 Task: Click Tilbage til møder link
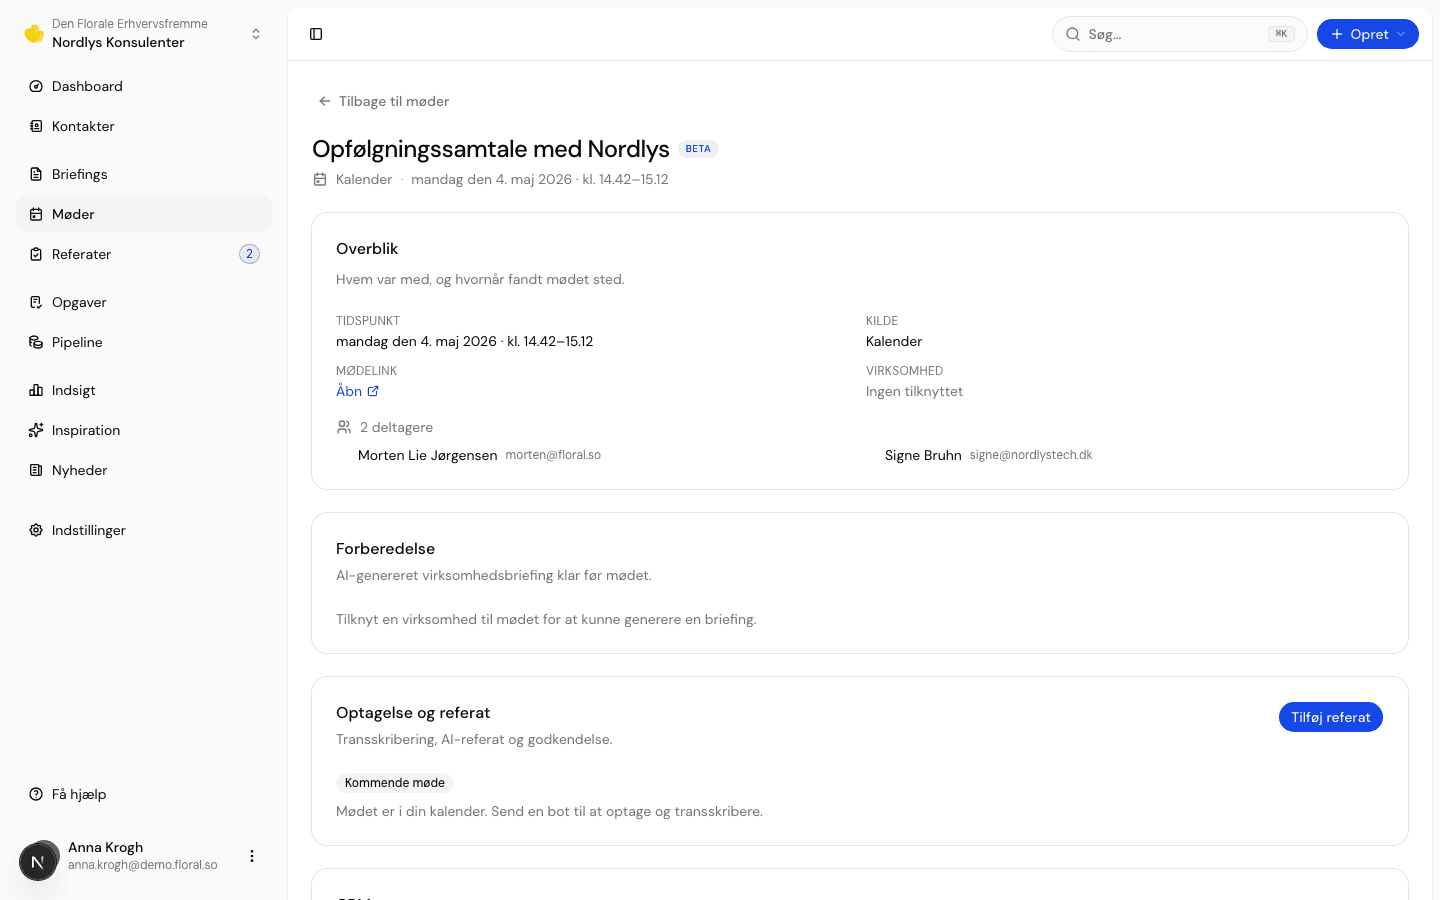point(383,101)
